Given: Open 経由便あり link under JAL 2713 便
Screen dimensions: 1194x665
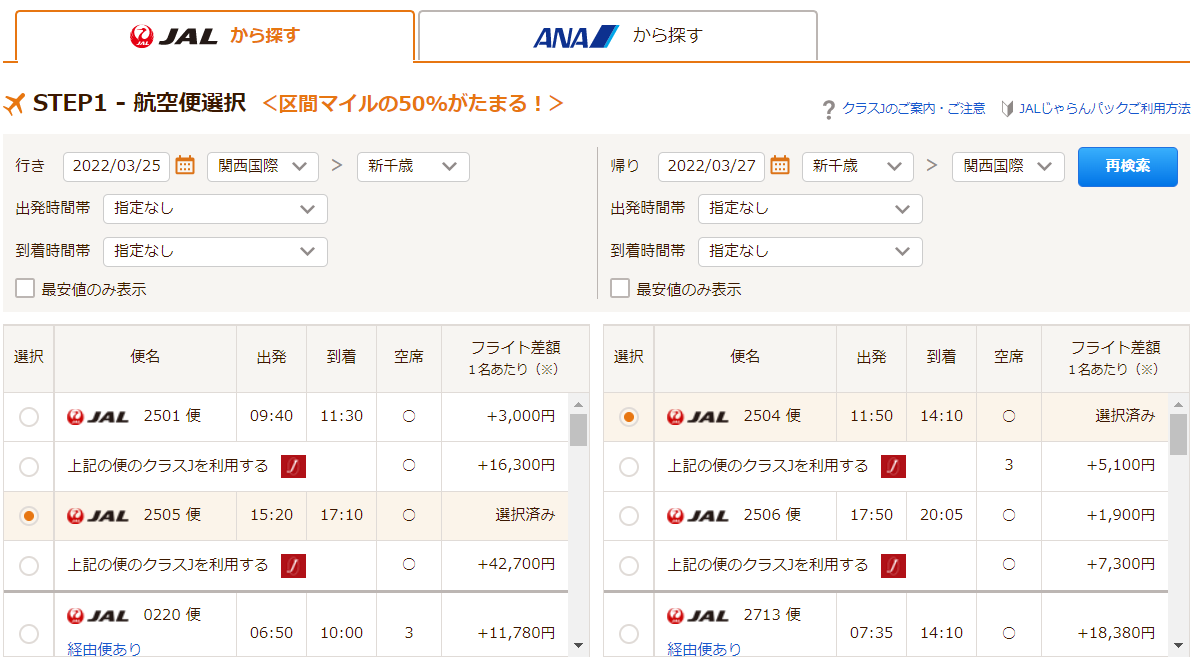Looking at the screenshot, I should coord(704,649).
